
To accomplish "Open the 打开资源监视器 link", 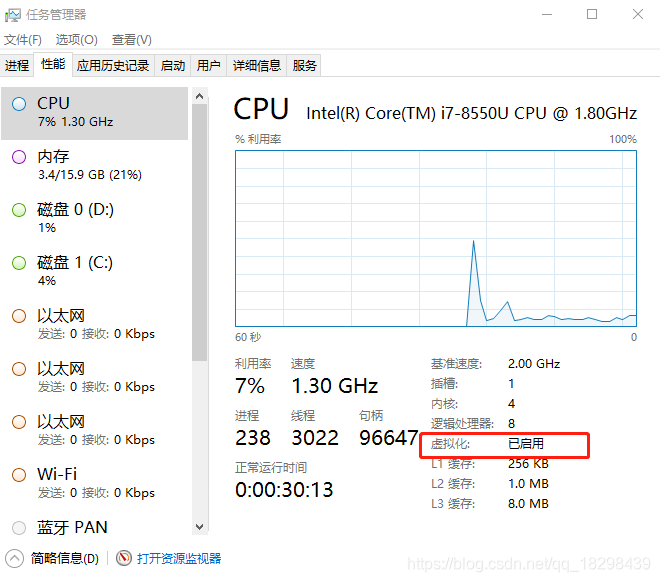I will [179, 558].
